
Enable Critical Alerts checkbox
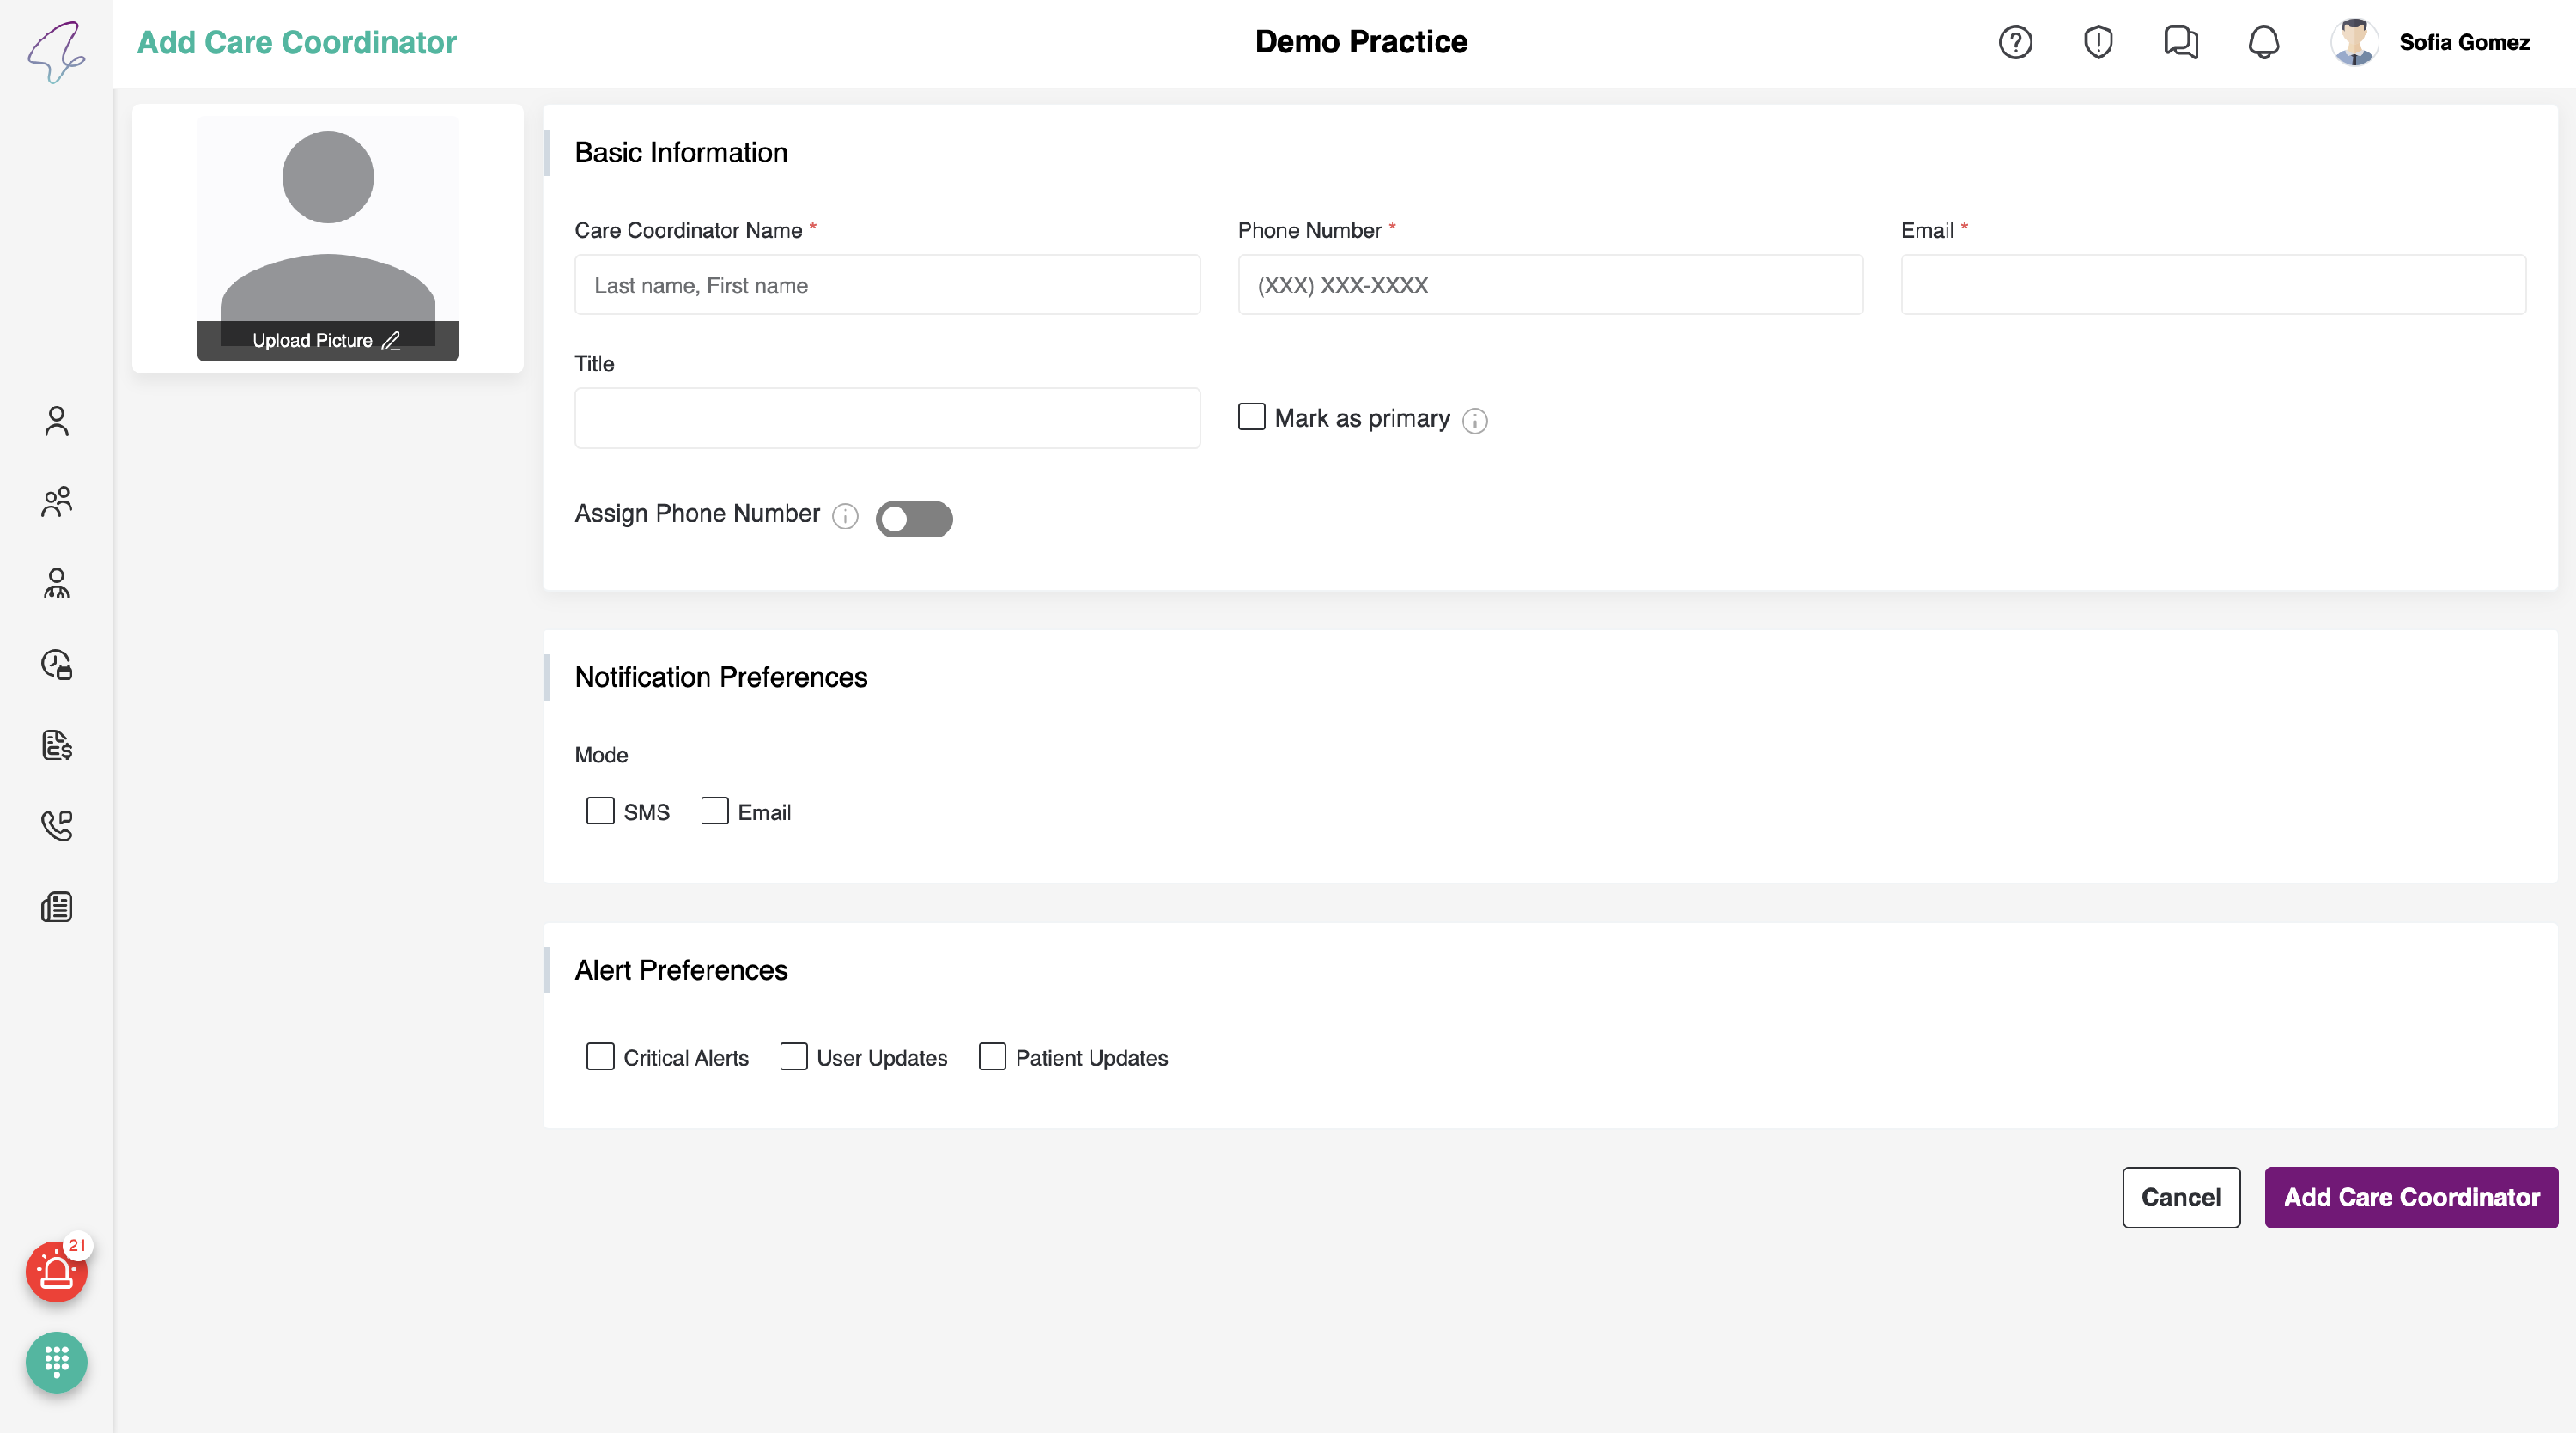[x=600, y=1057]
